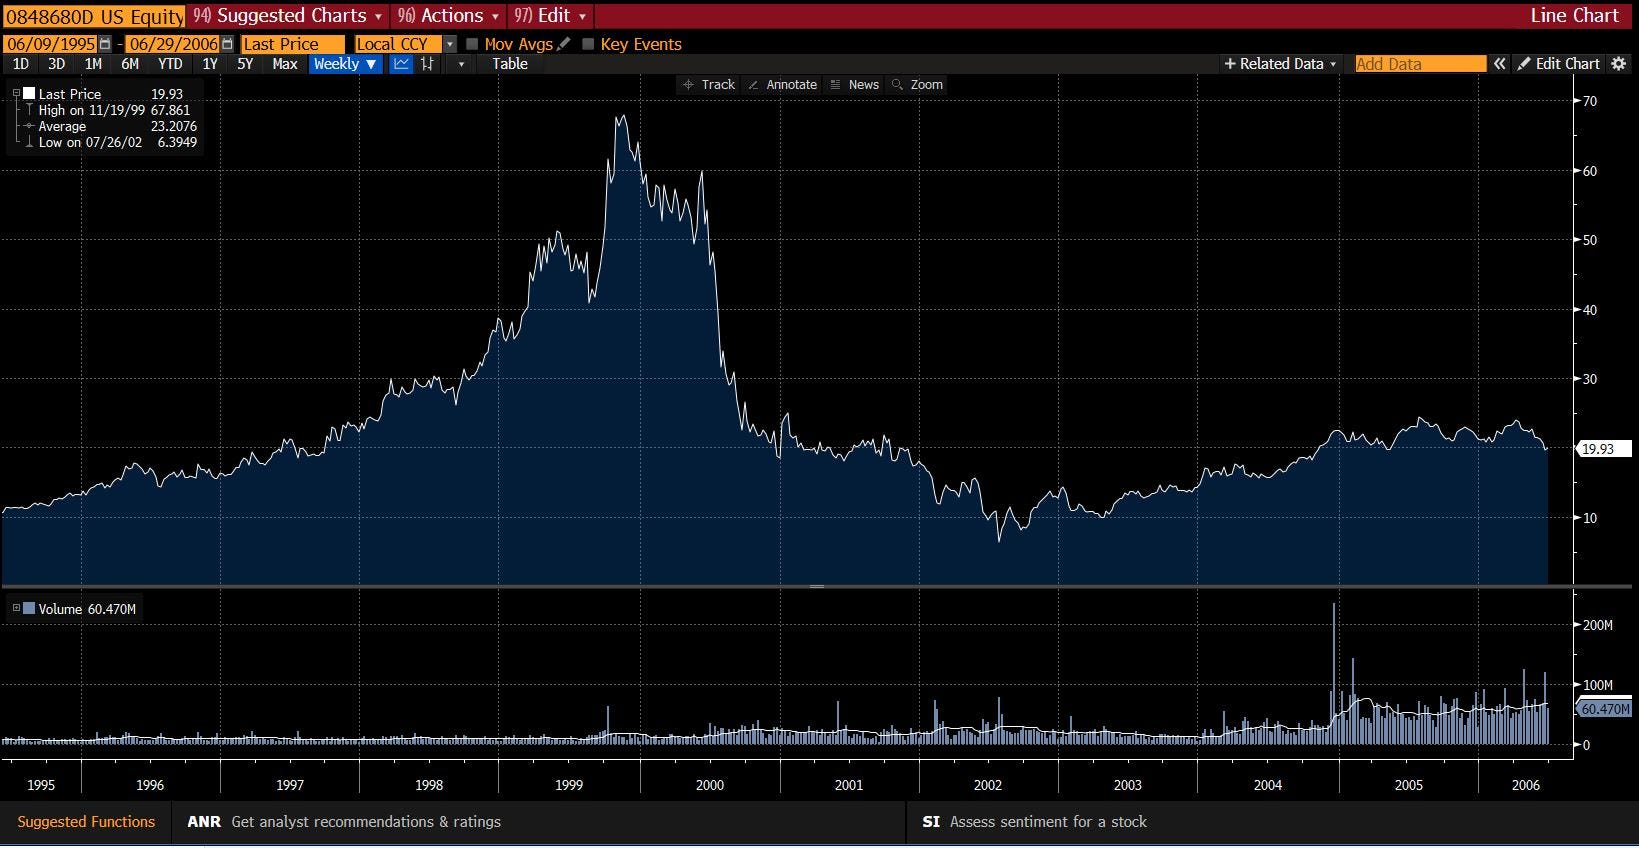
Task: Click the Add Data input field
Action: click(1420, 64)
